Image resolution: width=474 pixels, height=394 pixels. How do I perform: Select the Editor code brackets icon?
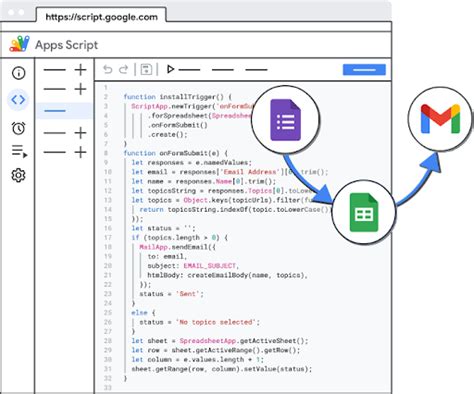18,99
